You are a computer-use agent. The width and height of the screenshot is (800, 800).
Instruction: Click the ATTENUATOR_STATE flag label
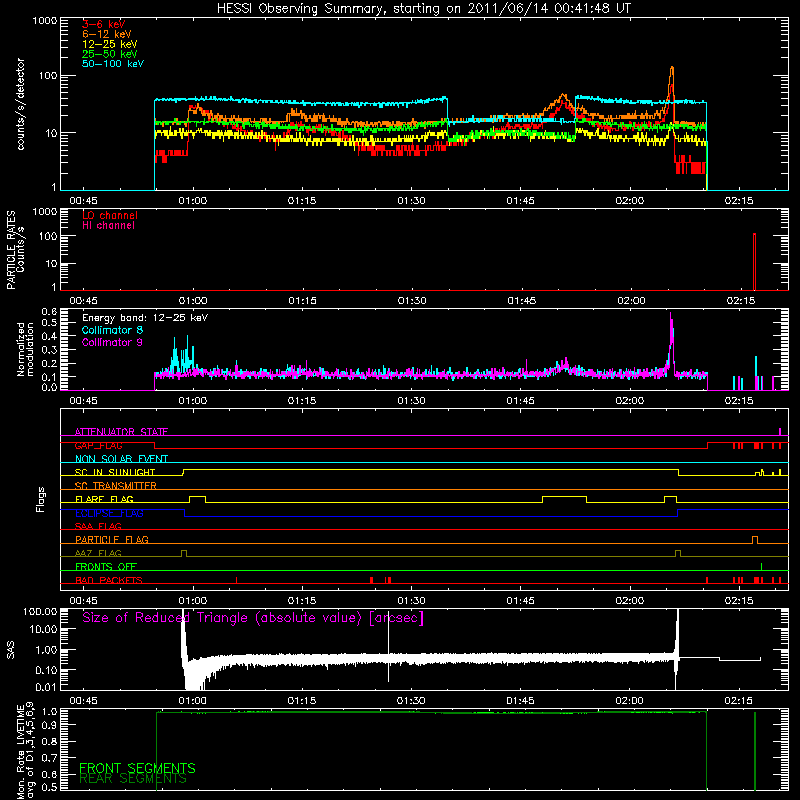(121, 432)
